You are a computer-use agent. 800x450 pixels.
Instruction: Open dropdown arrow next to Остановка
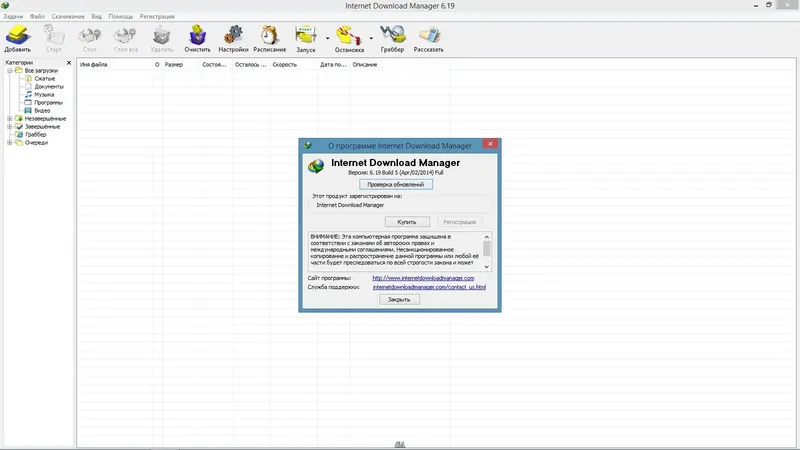click(371, 38)
